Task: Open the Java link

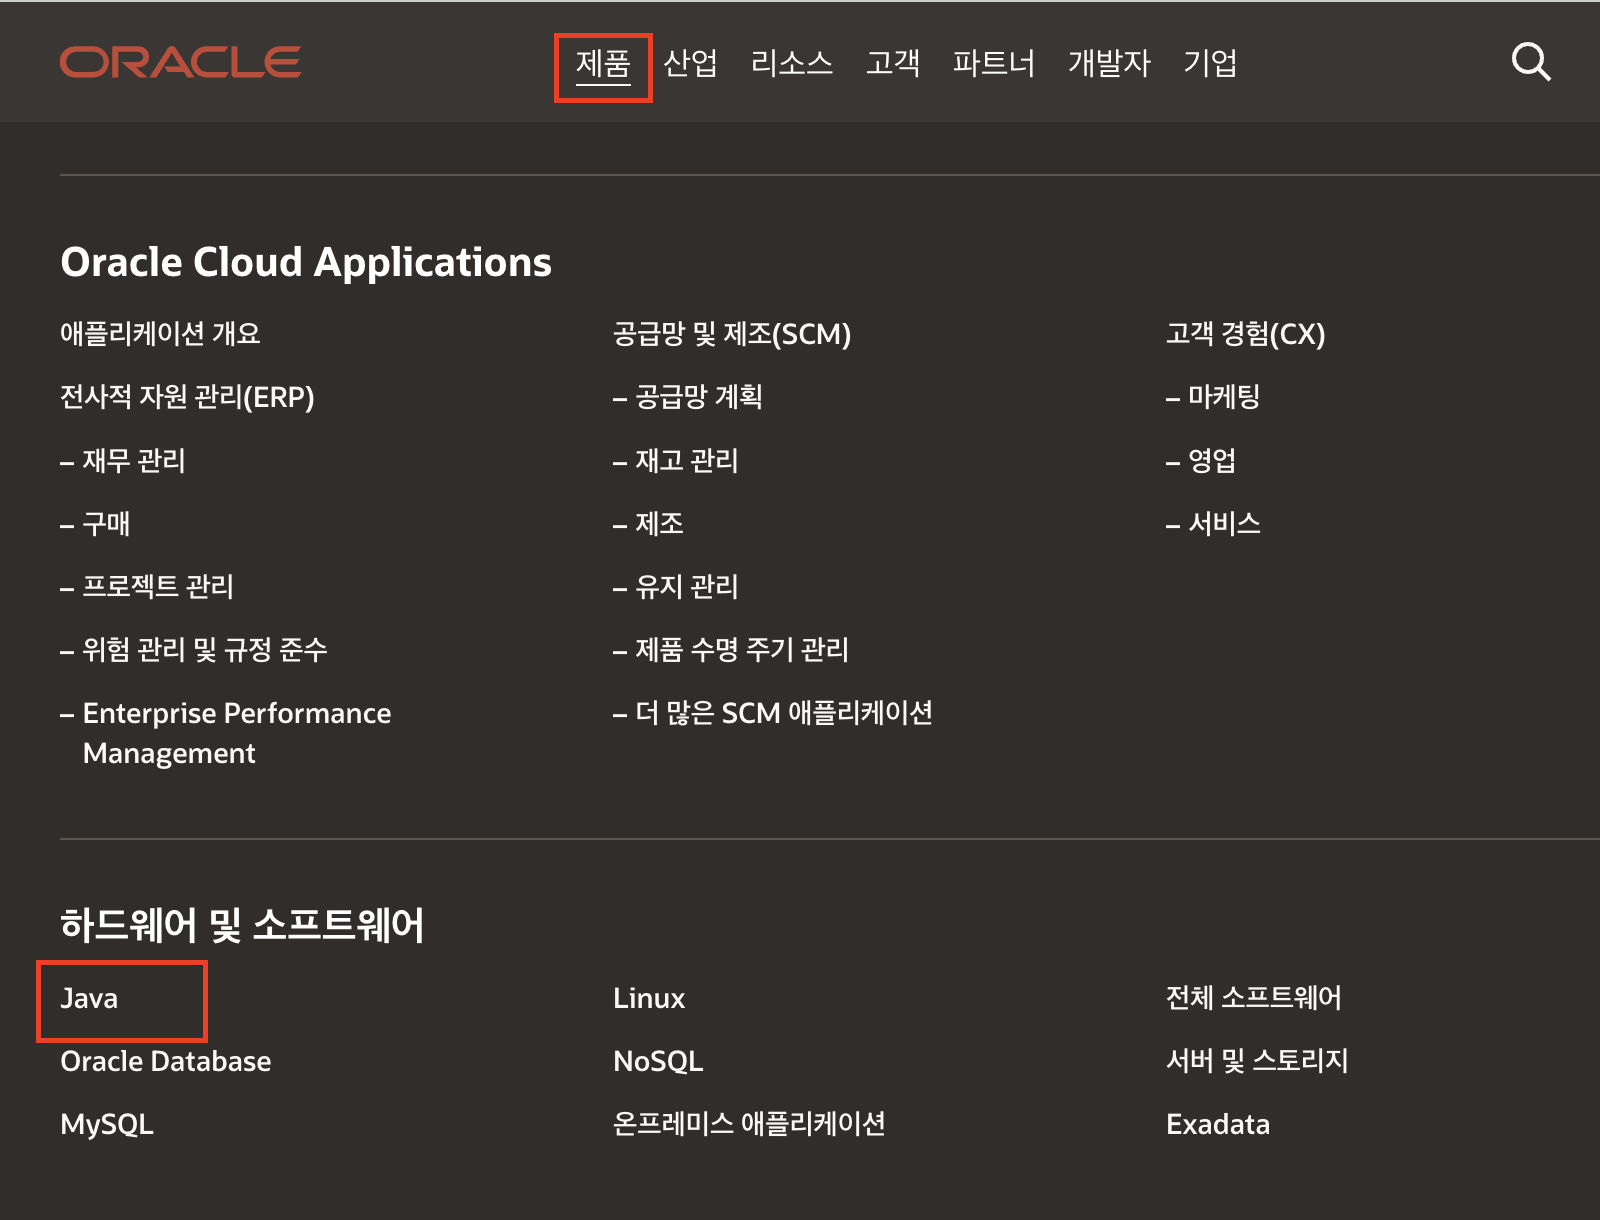Action: click(x=89, y=998)
